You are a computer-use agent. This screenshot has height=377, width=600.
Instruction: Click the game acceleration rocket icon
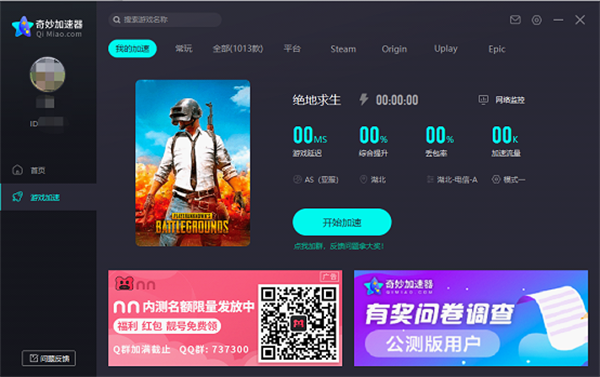point(18,197)
